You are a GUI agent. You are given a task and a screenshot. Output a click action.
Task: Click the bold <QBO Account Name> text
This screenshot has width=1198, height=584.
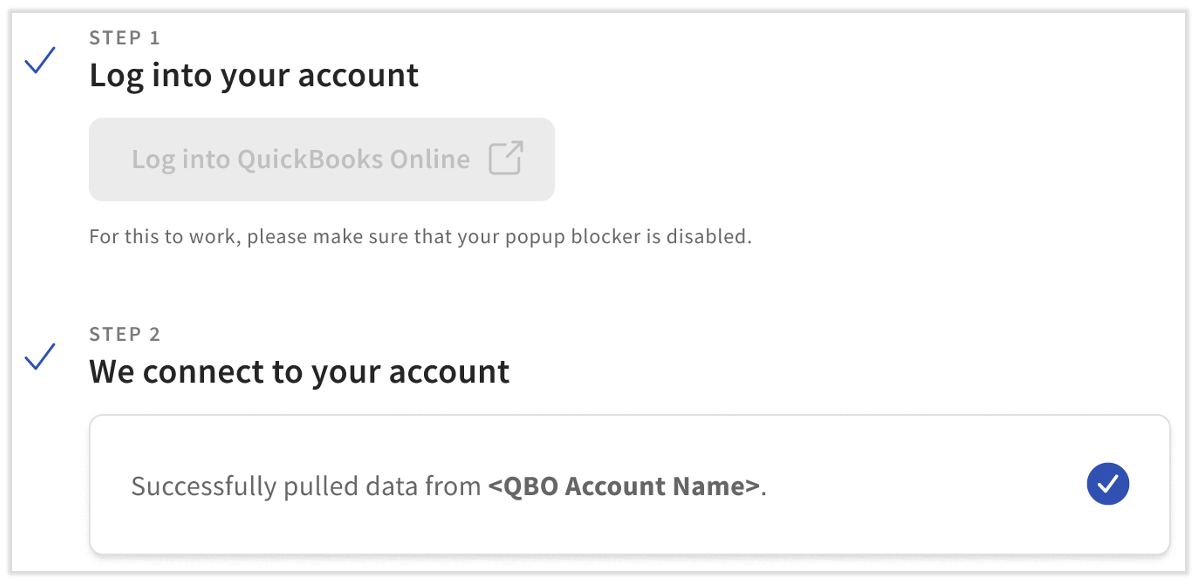(624, 487)
